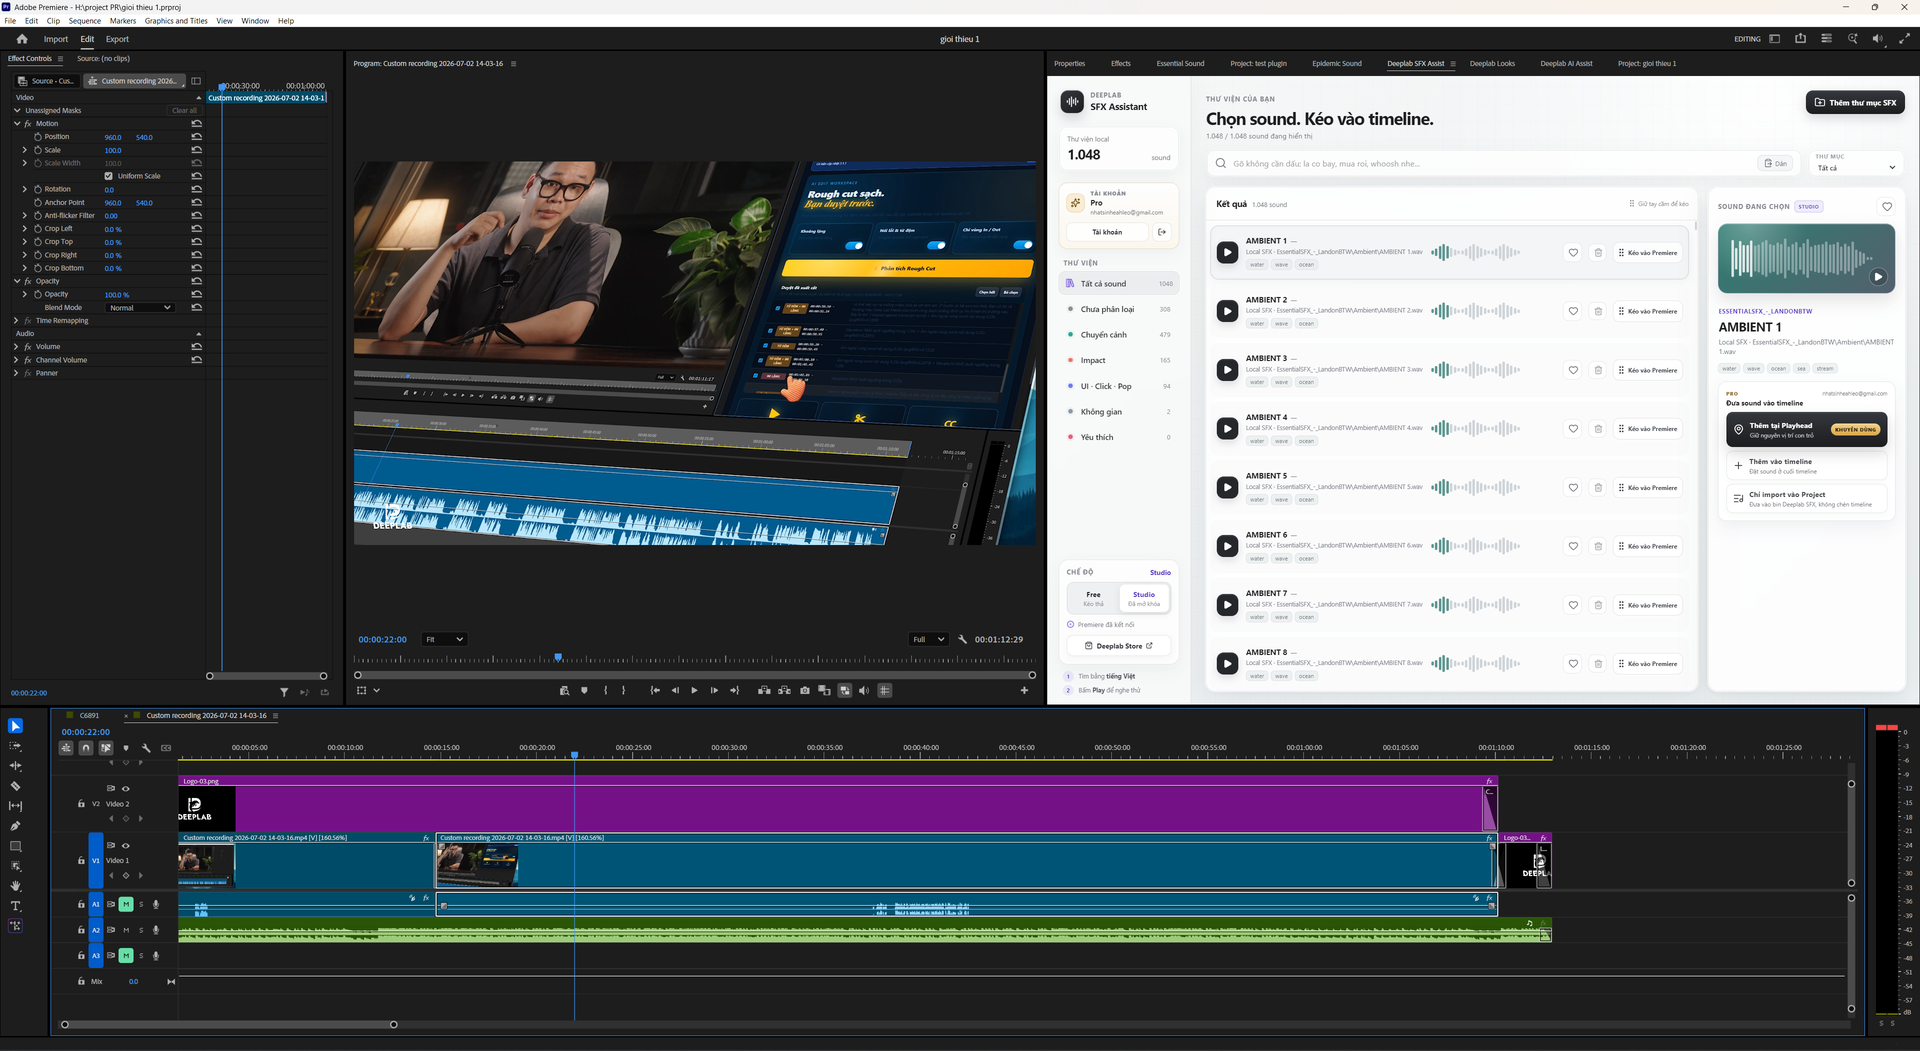Step forward one frame in Program monitor
This screenshot has width=1920, height=1051.
[x=714, y=691]
